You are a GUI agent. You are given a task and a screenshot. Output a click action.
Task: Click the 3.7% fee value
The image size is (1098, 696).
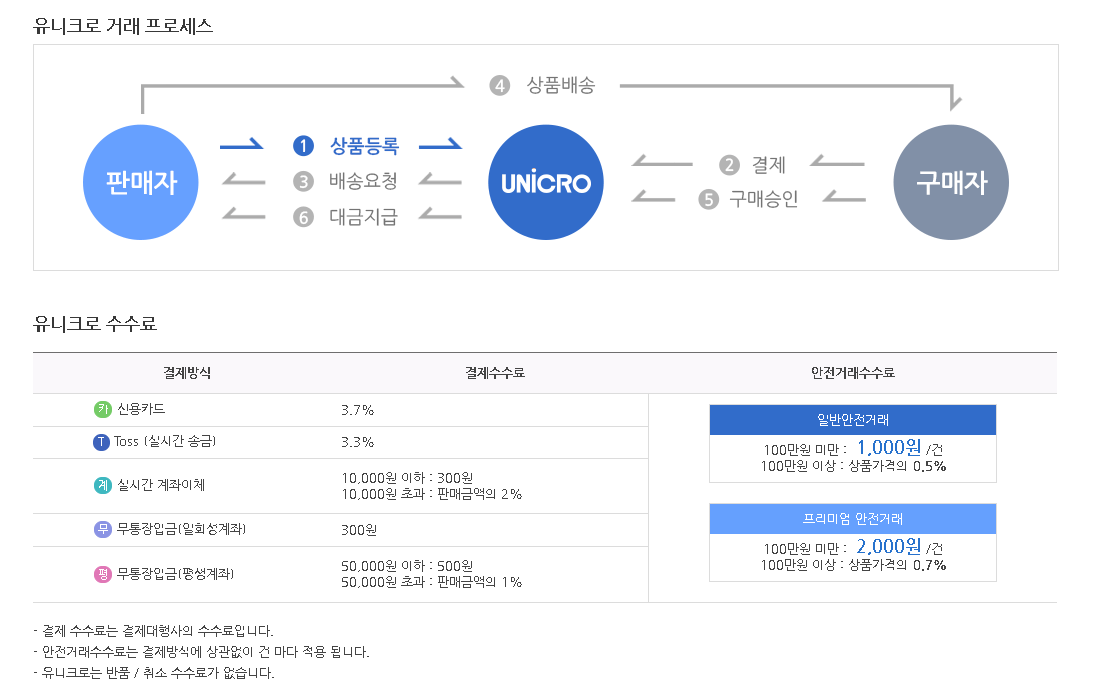pos(358,410)
